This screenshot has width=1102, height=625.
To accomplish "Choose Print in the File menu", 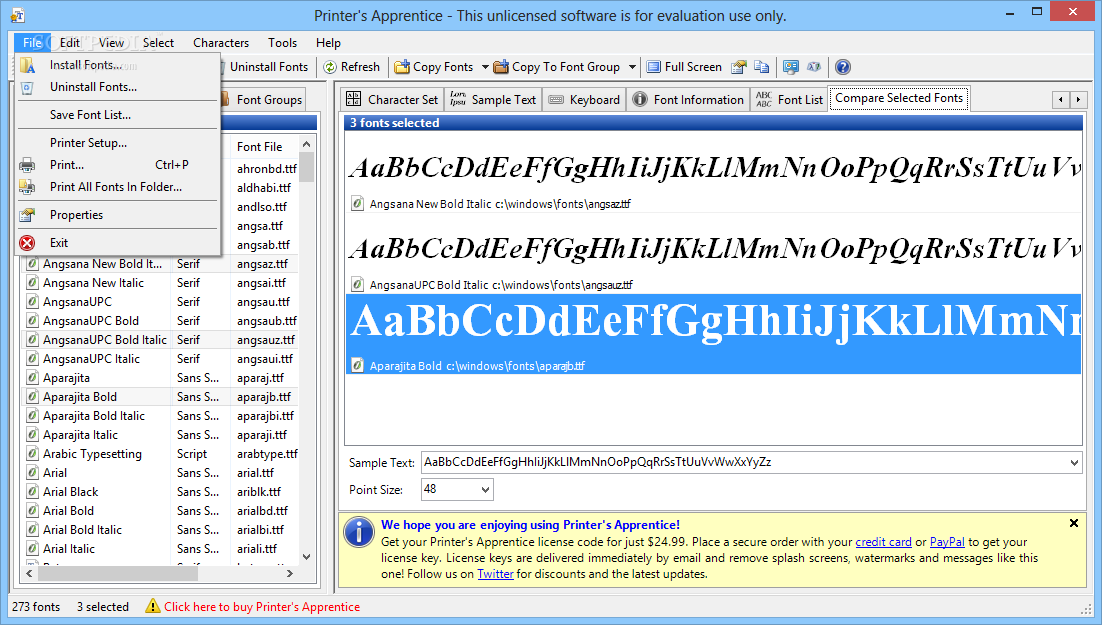I will [x=117, y=165].
